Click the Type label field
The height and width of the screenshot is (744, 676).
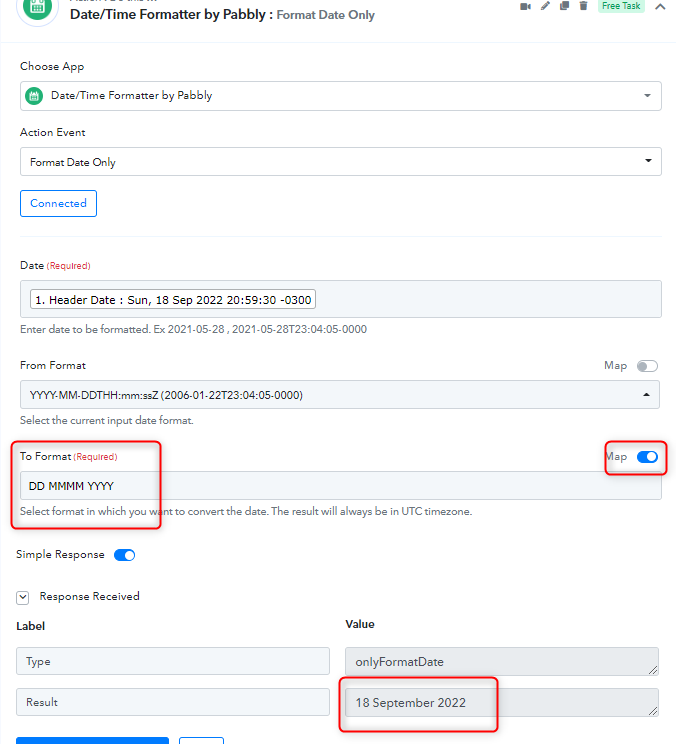tap(173, 661)
